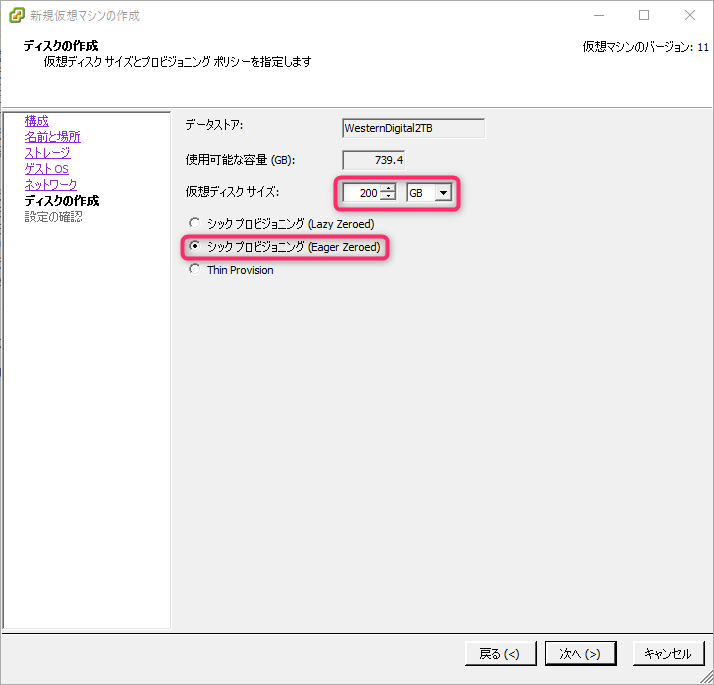Click the データストア label

coord(214,125)
